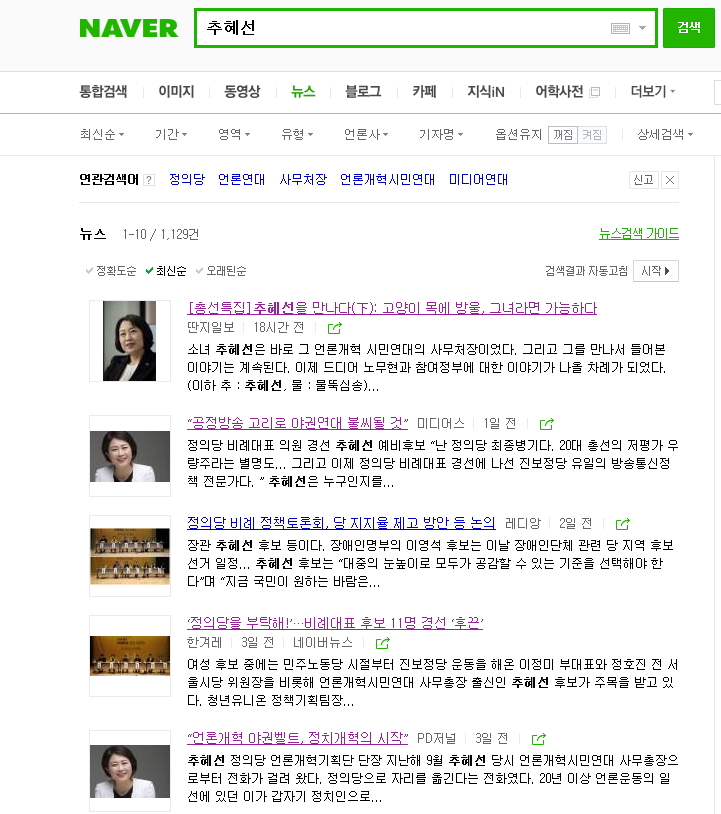
Task: Click share icon next to 네이버뉴스
Action: coord(383,643)
